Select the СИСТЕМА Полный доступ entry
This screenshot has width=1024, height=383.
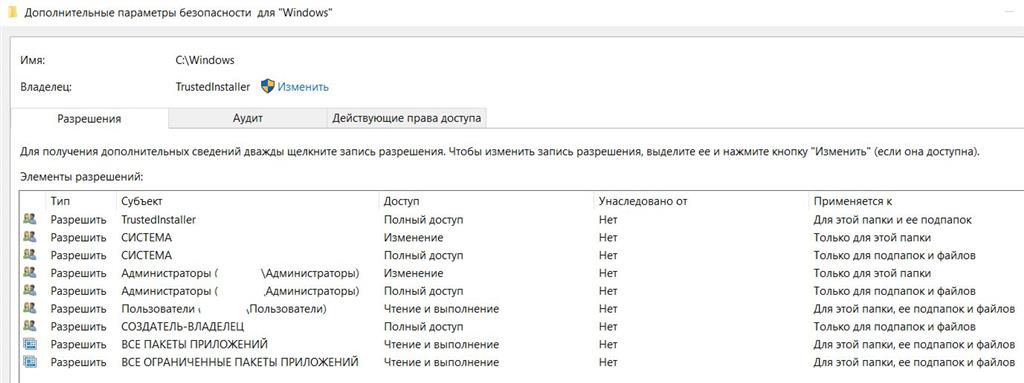pyautogui.click(x=520, y=255)
